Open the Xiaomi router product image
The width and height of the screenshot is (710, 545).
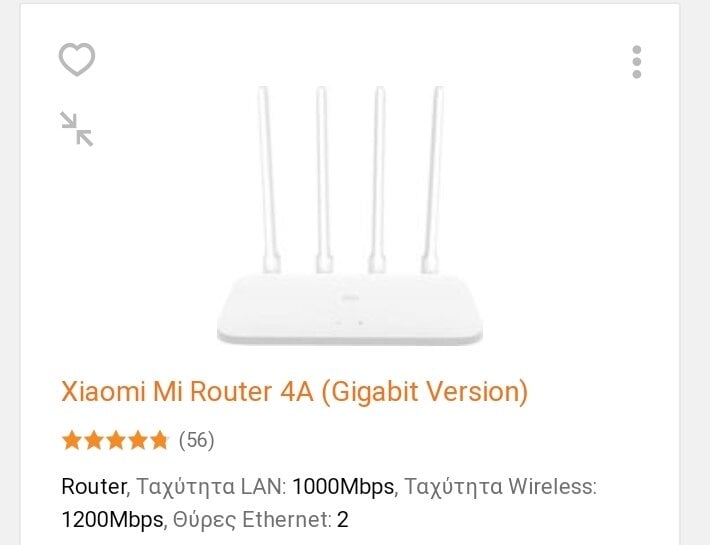tap(350, 215)
